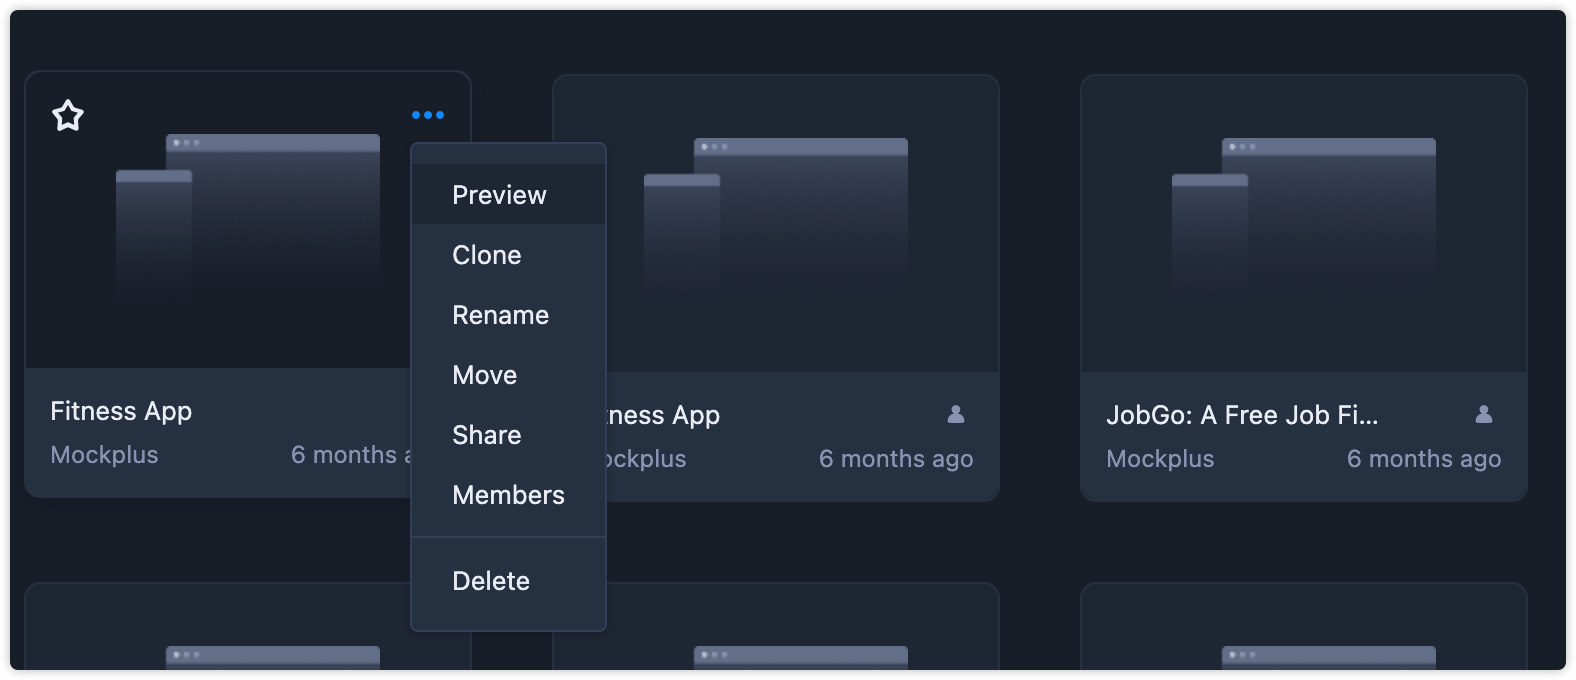Screen dimensions: 1576x680
Task: Select Clone in the project menu
Action: click(x=508, y=255)
